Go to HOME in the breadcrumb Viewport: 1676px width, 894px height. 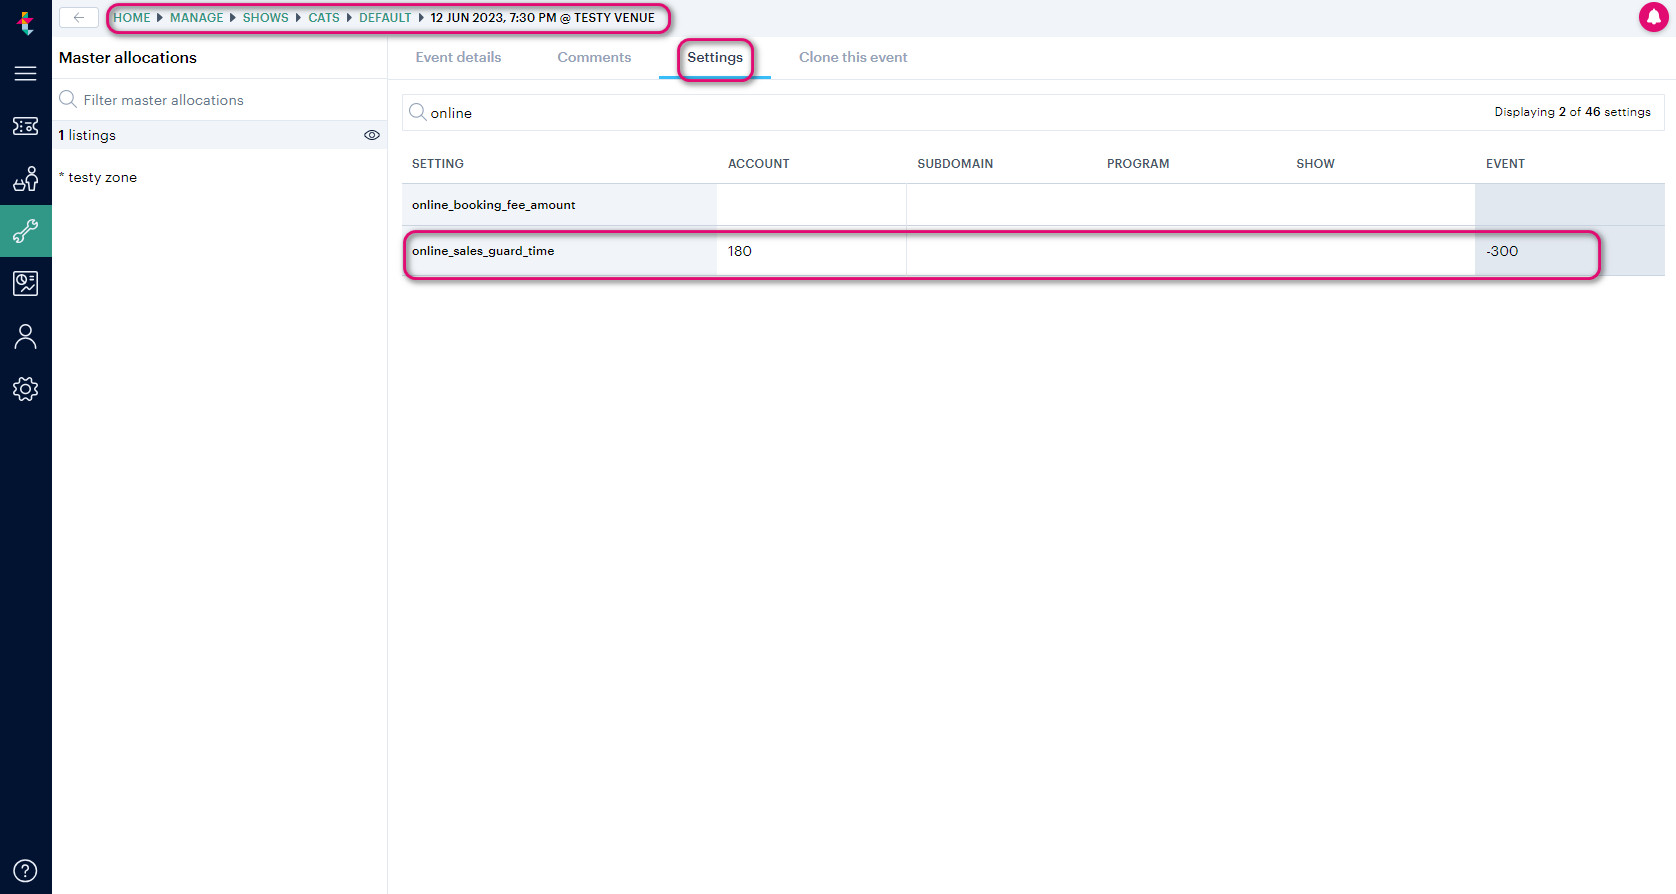point(132,18)
